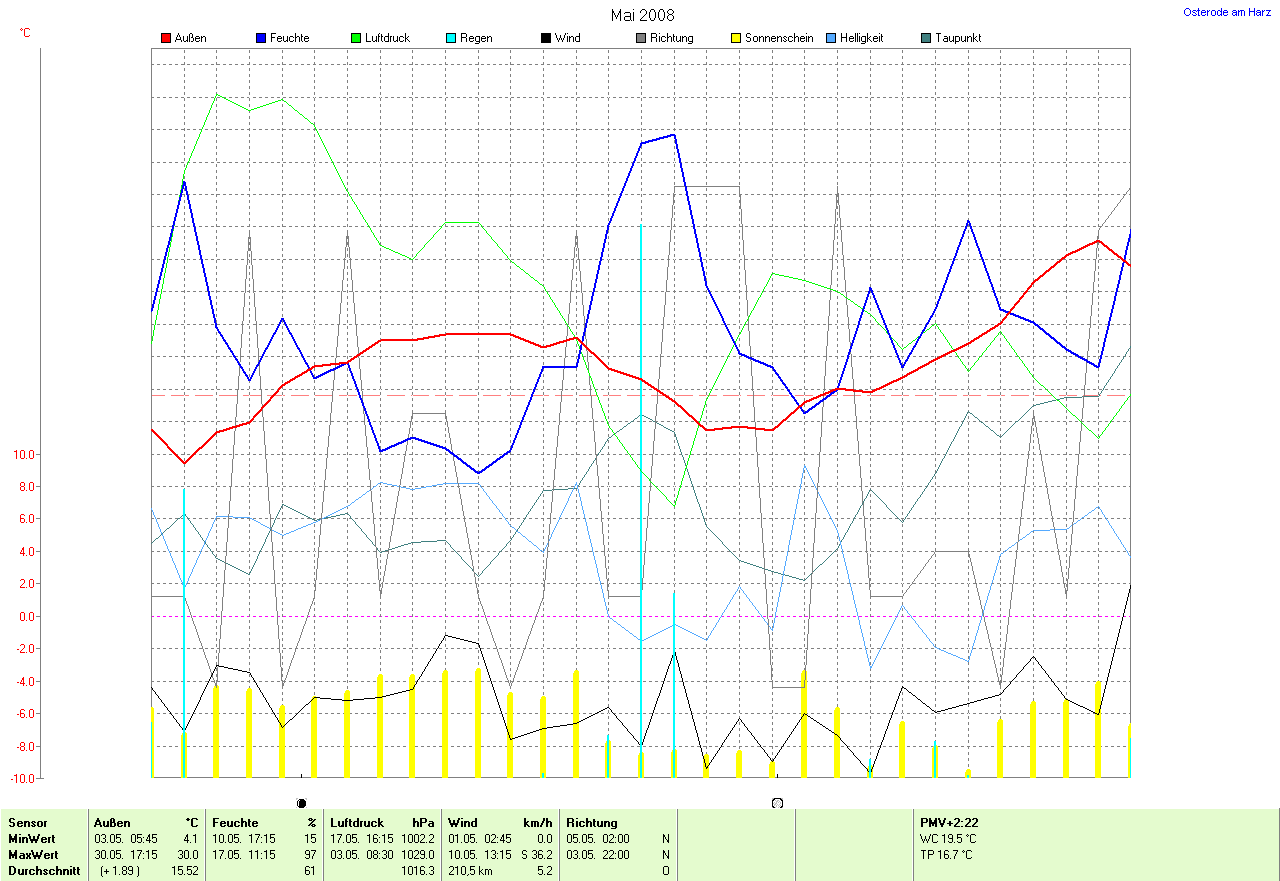Click the Luftdruck column header in table
Viewport: 1280px width, 881px height.
356,823
